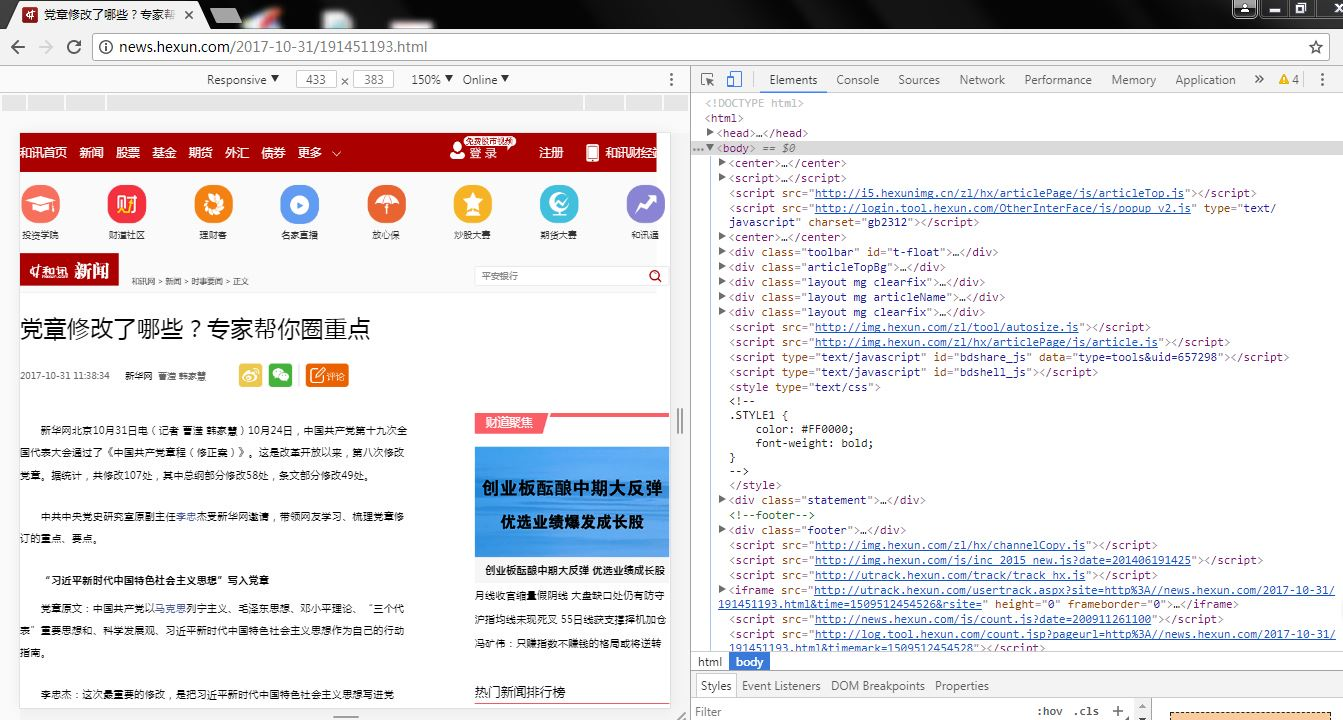Switch to the Sources tab
The width and height of the screenshot is (1343, 720).
919,80
